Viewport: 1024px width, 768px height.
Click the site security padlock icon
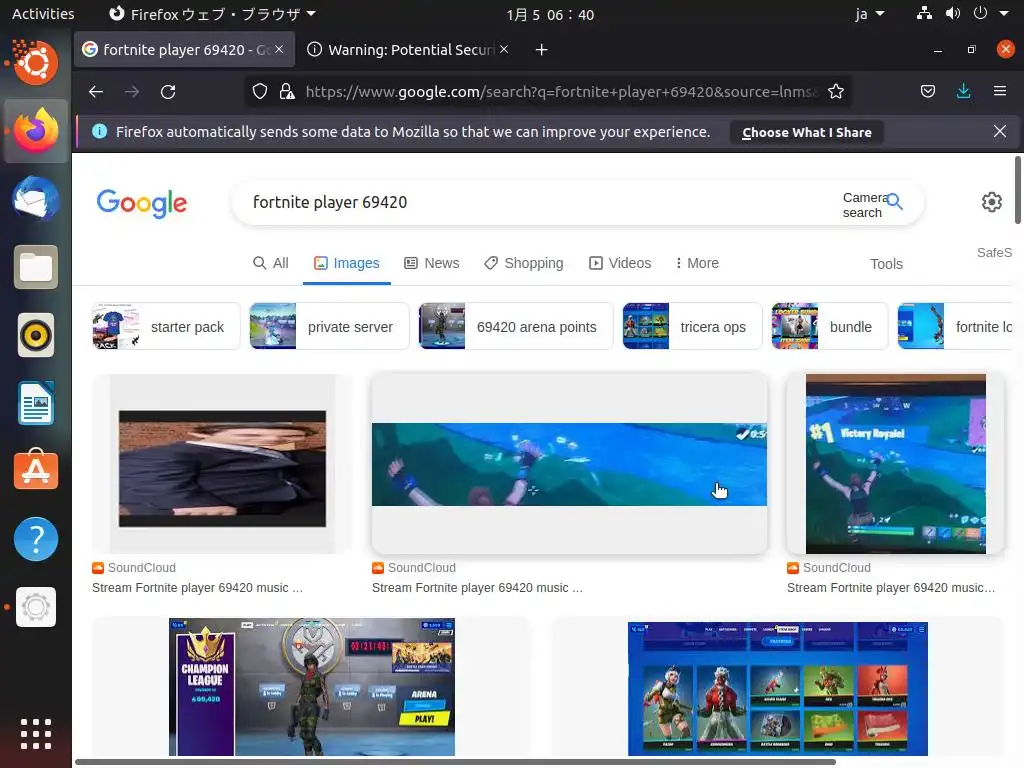click(287, 91)
